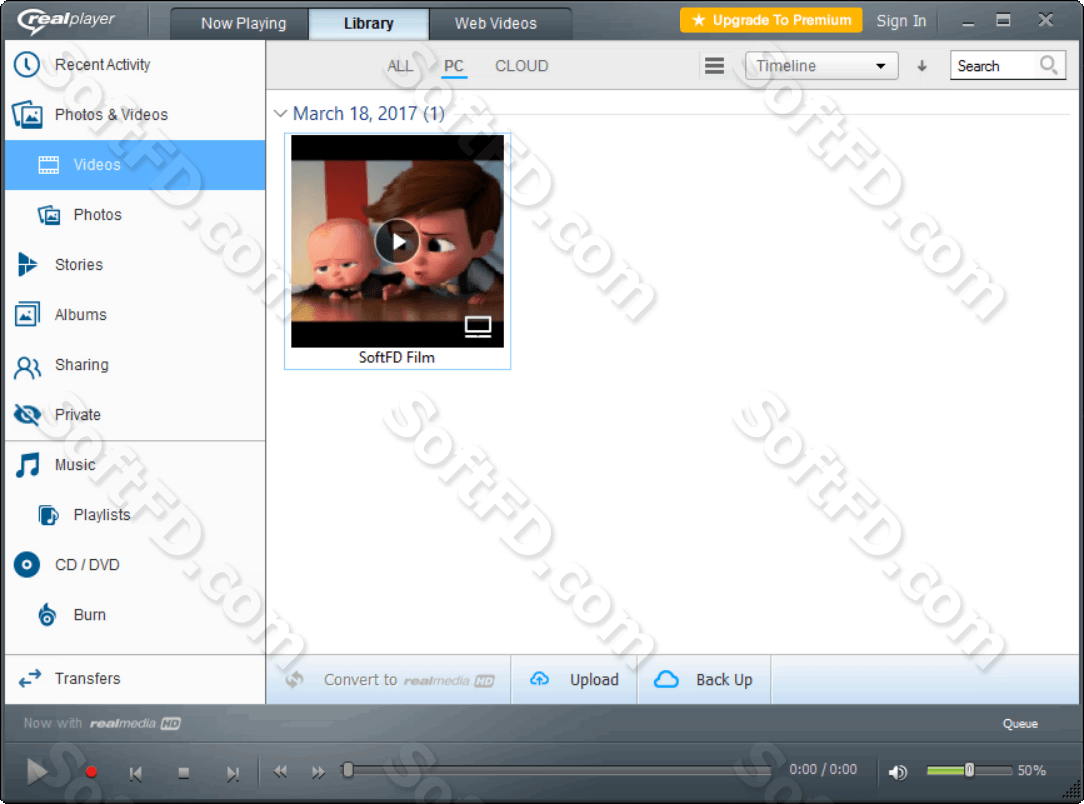Start playback with the Play button

pyautogui.click(x=36, y=772)
